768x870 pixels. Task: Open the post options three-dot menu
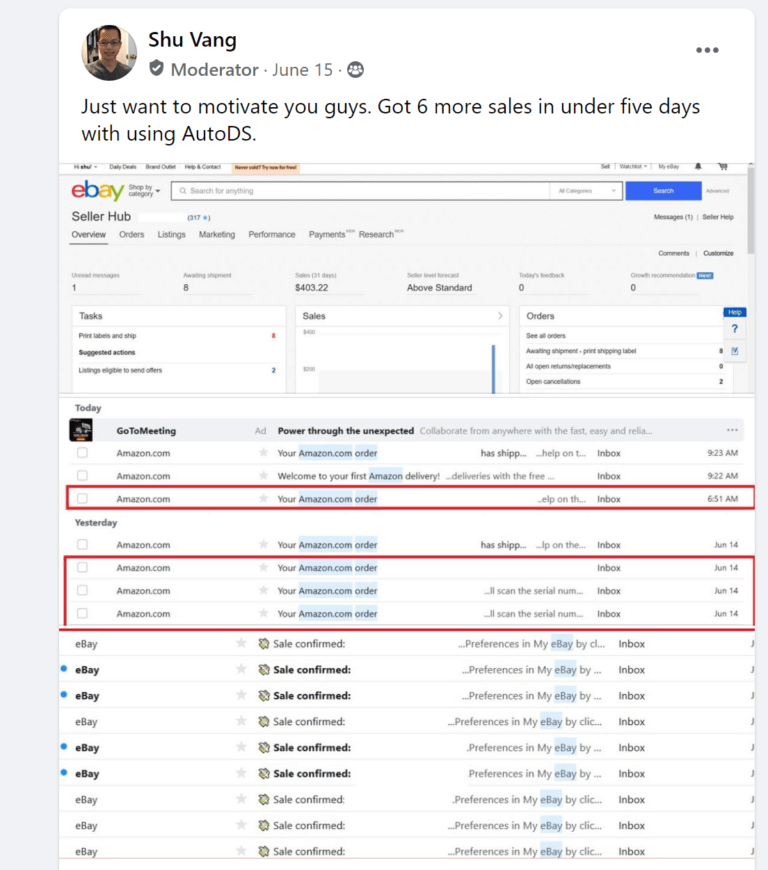click(707, 50)
